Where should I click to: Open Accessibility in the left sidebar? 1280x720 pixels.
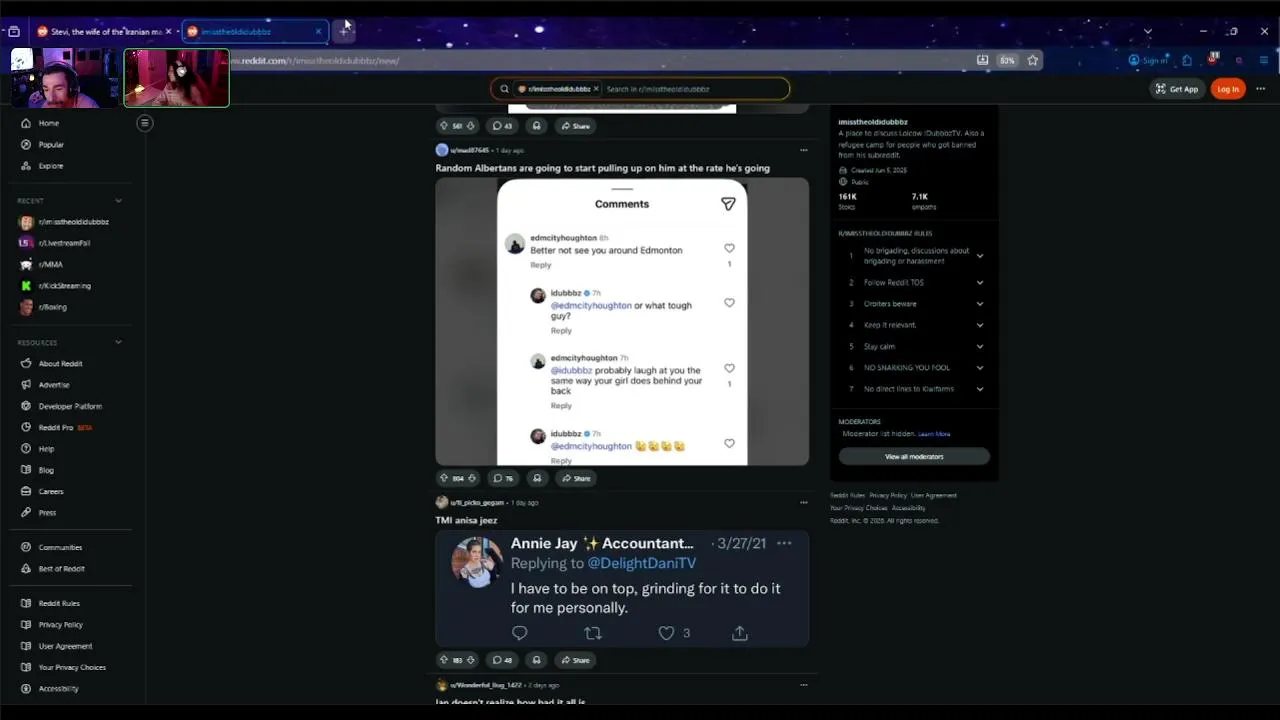[58, 689]
